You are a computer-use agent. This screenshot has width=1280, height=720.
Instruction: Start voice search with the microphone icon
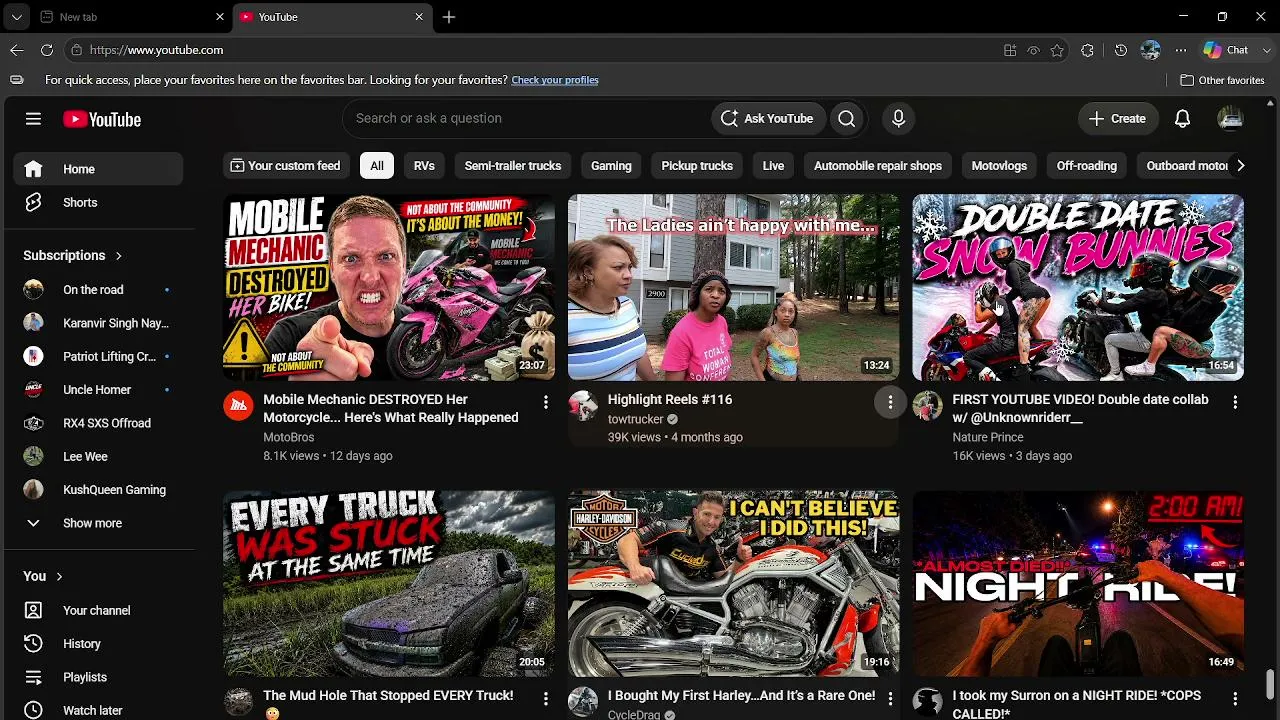898,118
